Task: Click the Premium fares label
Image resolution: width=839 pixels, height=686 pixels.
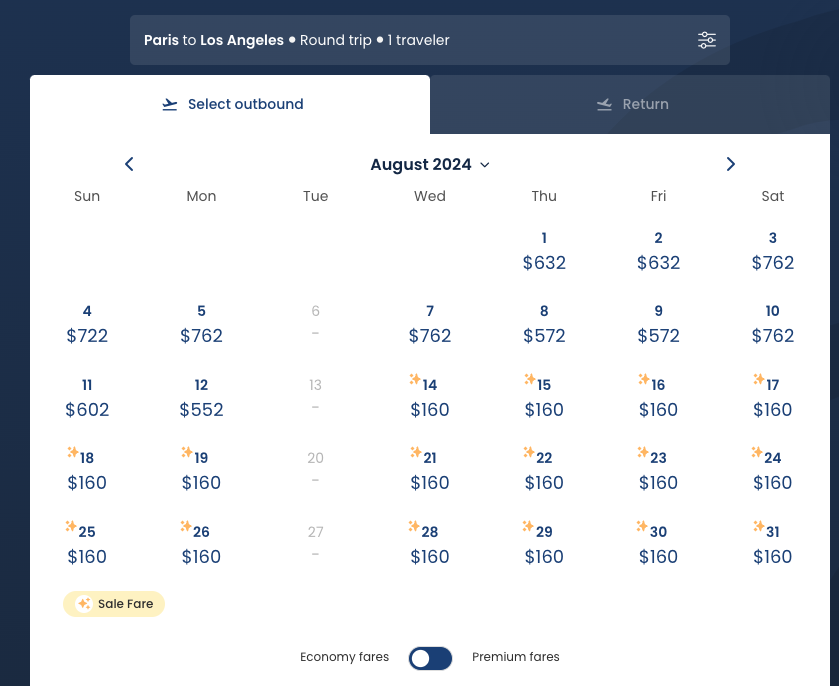Action: point(515,657)
